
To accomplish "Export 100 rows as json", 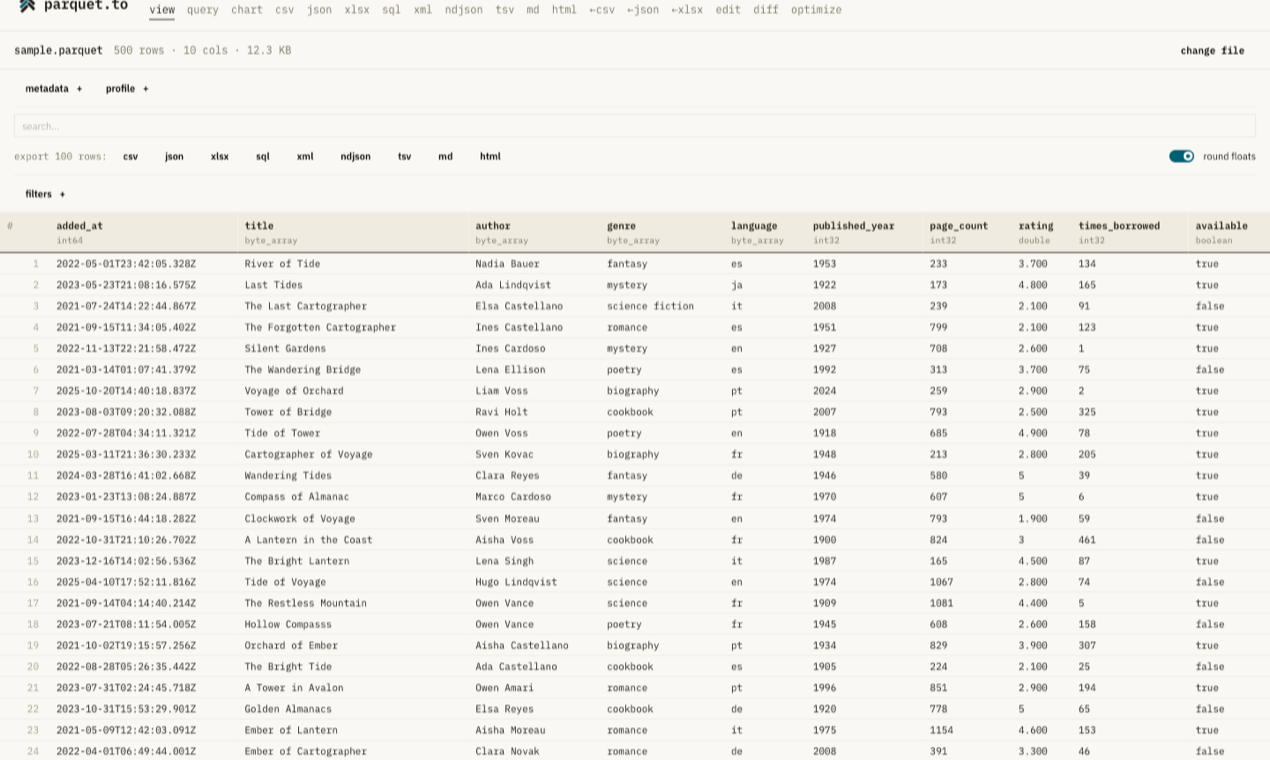I will [174, 157].
